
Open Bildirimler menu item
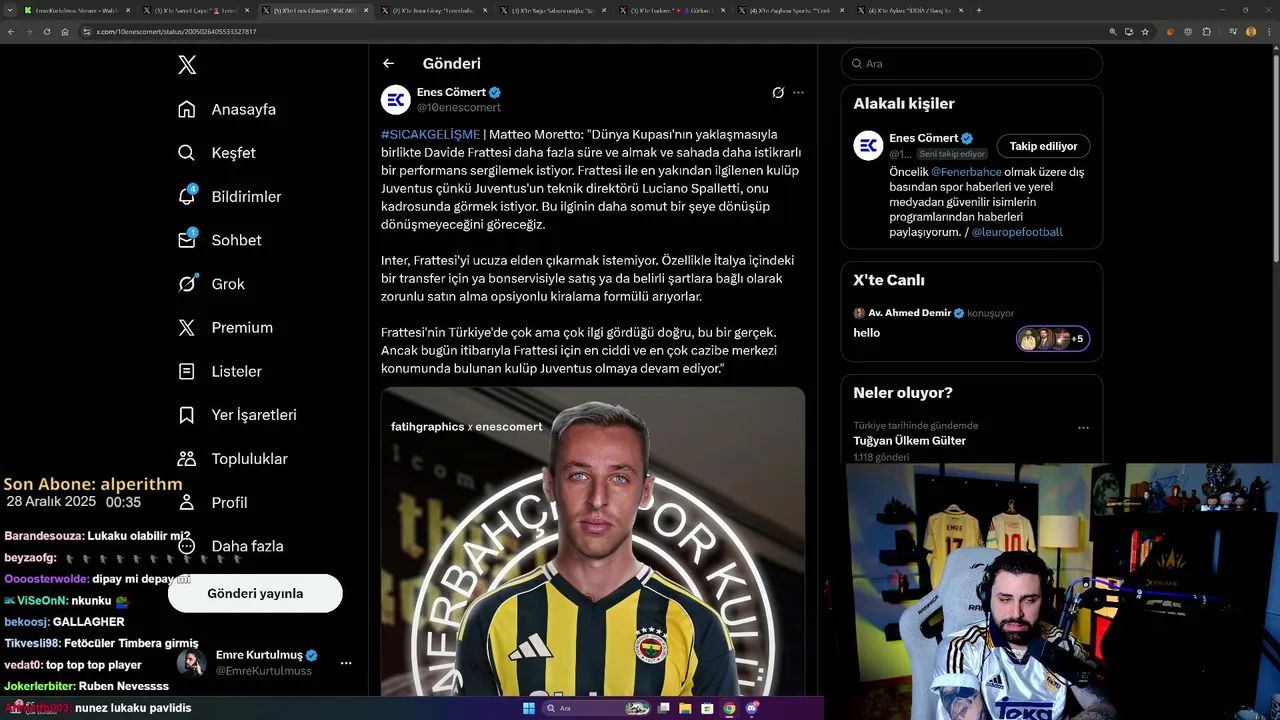(x=246, y=197)
